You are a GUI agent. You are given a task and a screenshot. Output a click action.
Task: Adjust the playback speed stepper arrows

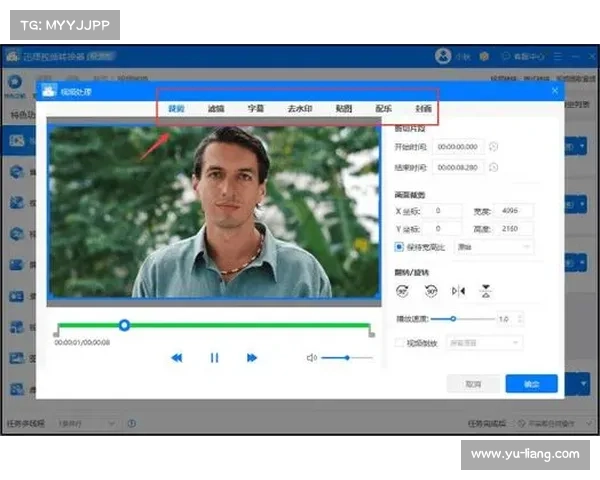pyautogui.click(x=520, y=318)
